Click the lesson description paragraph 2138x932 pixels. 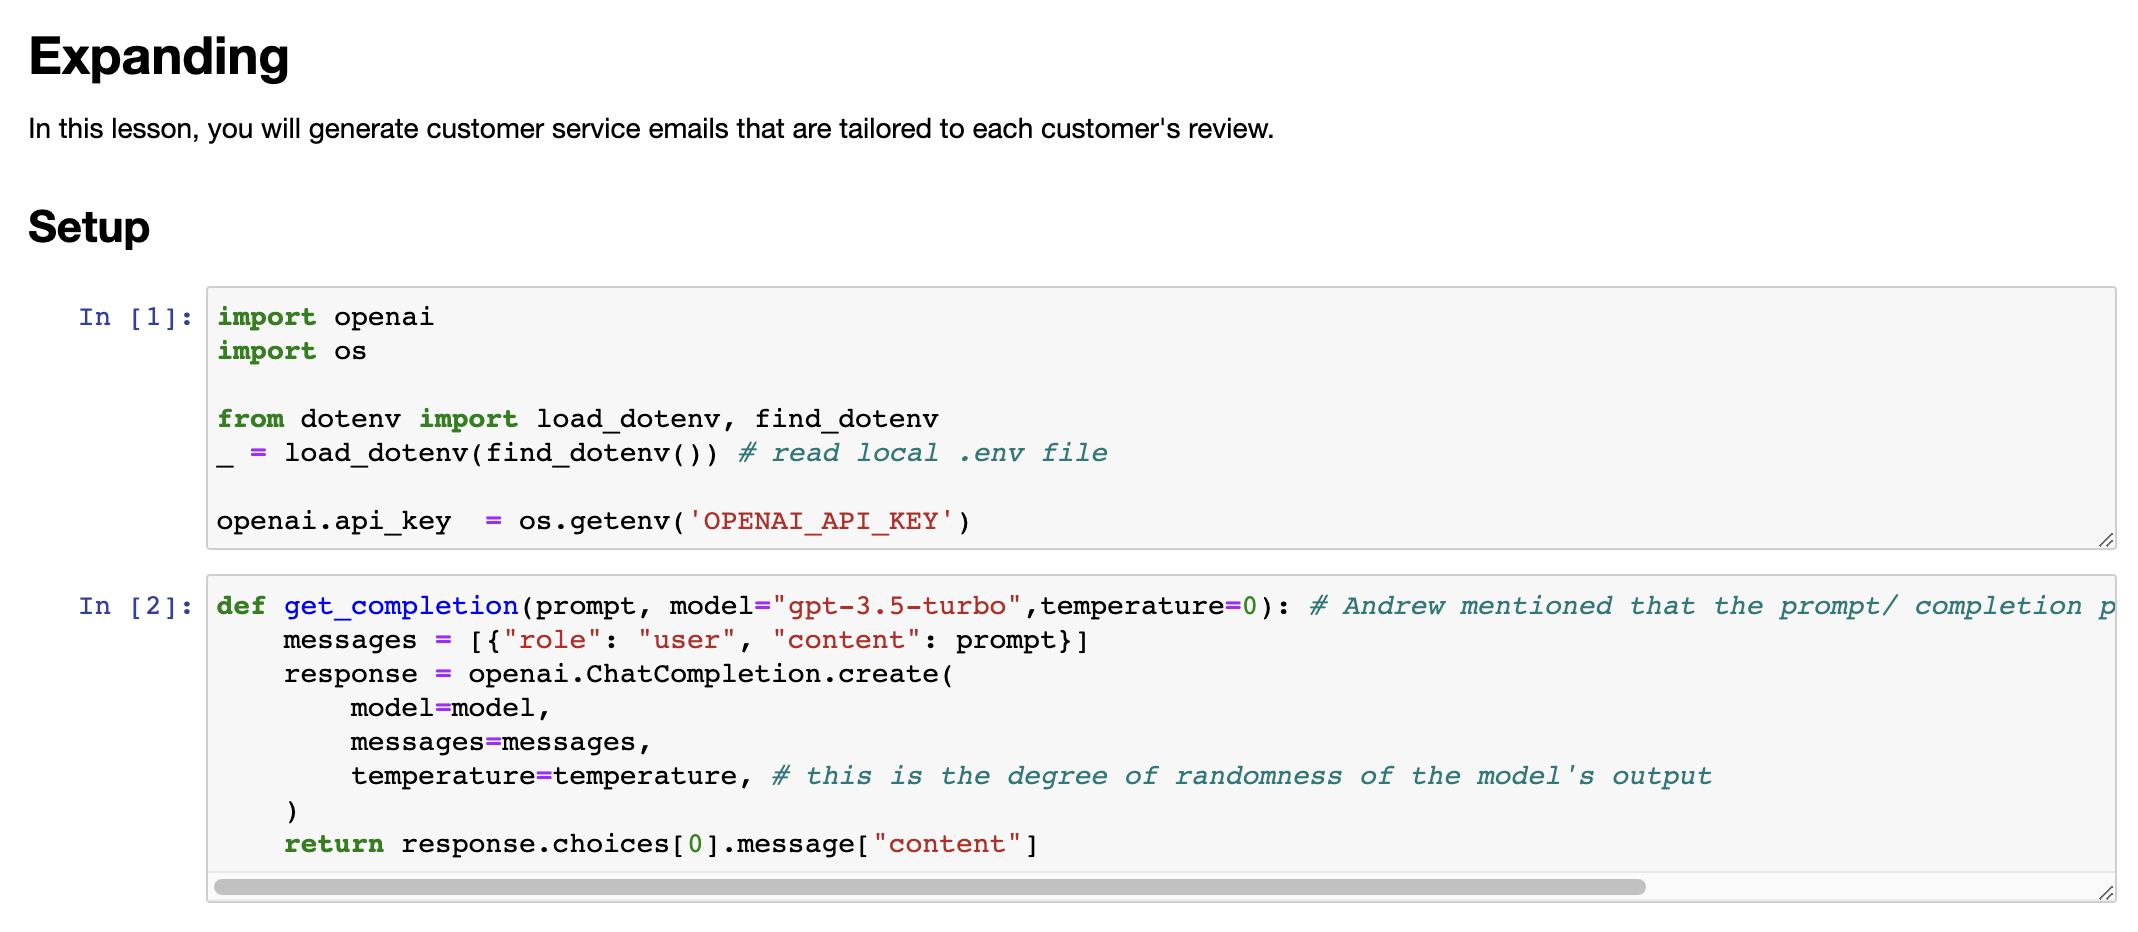tap(651, 129)
